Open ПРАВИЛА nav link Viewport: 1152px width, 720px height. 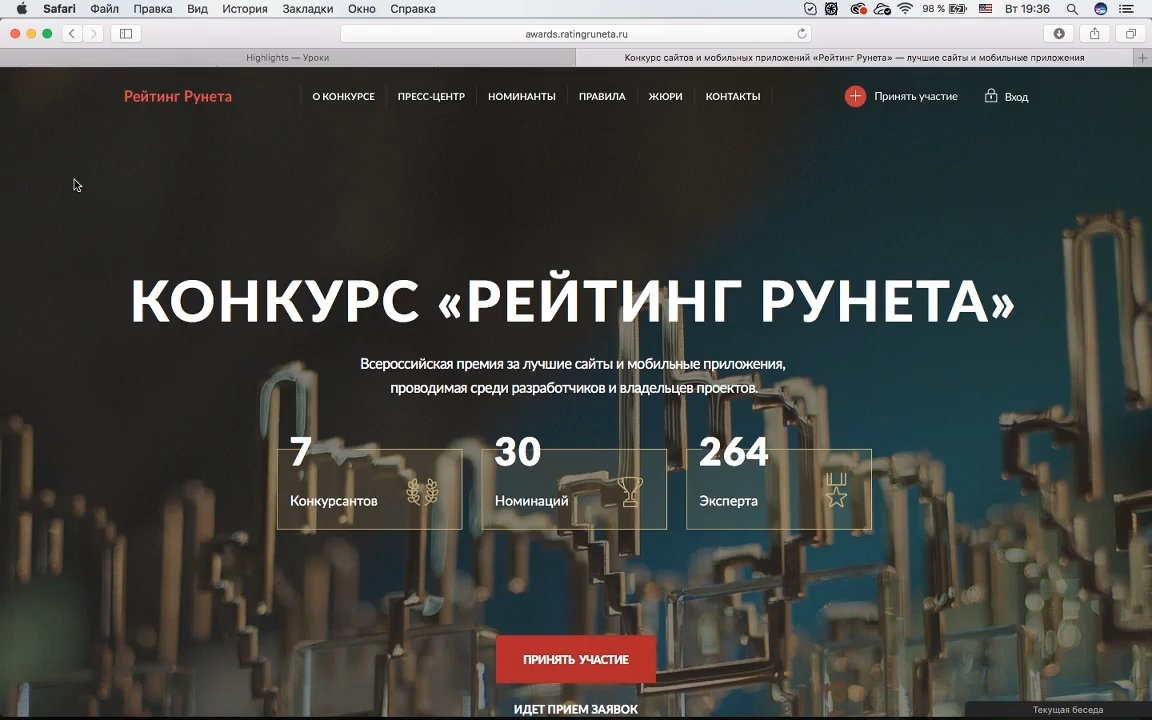coord(602,96)
